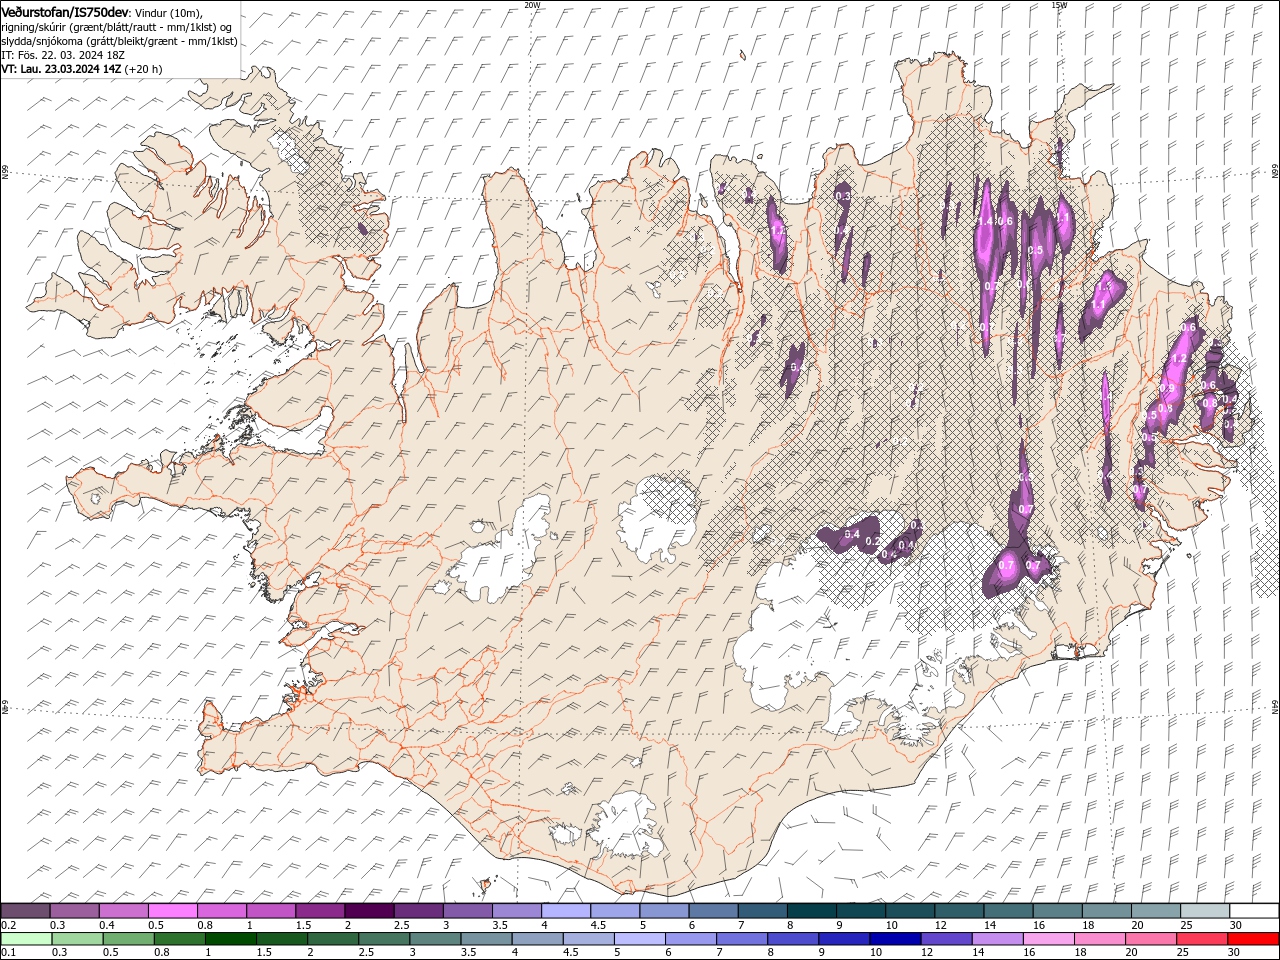Click the rain scale swatch between 1 and 1.5
Image resolution: width=1280 pixels, height=960 pixels.
coord(230,939)
